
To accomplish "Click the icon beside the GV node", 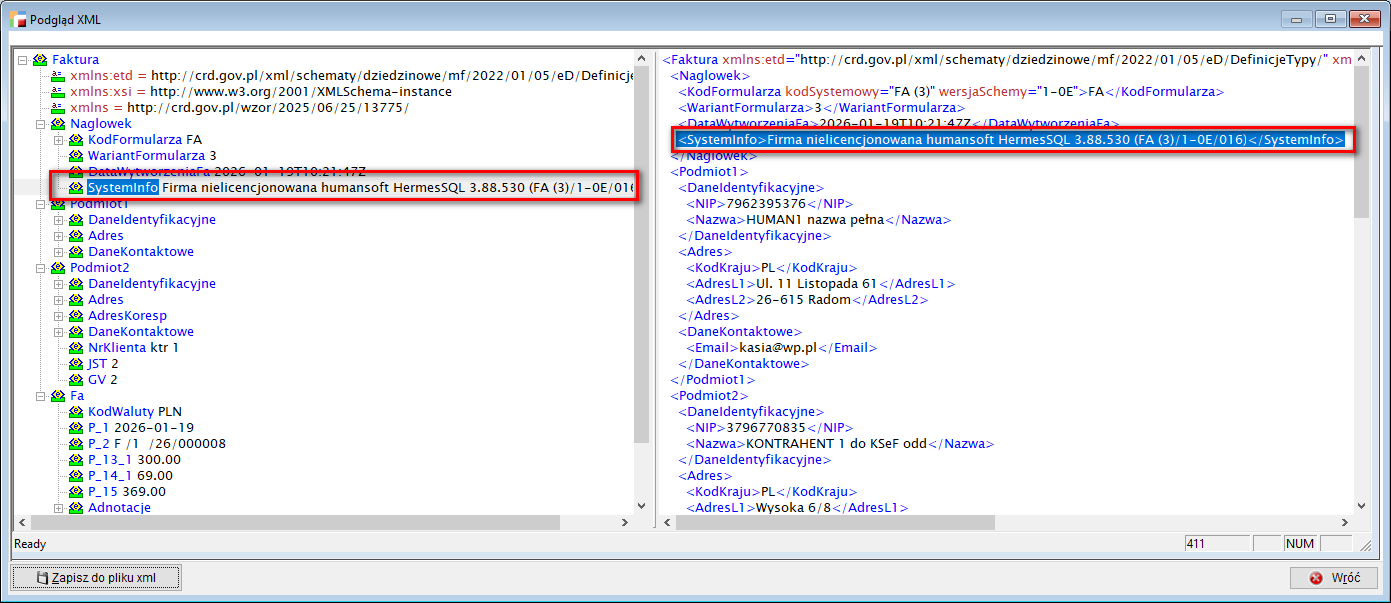I will coord(76,380).
